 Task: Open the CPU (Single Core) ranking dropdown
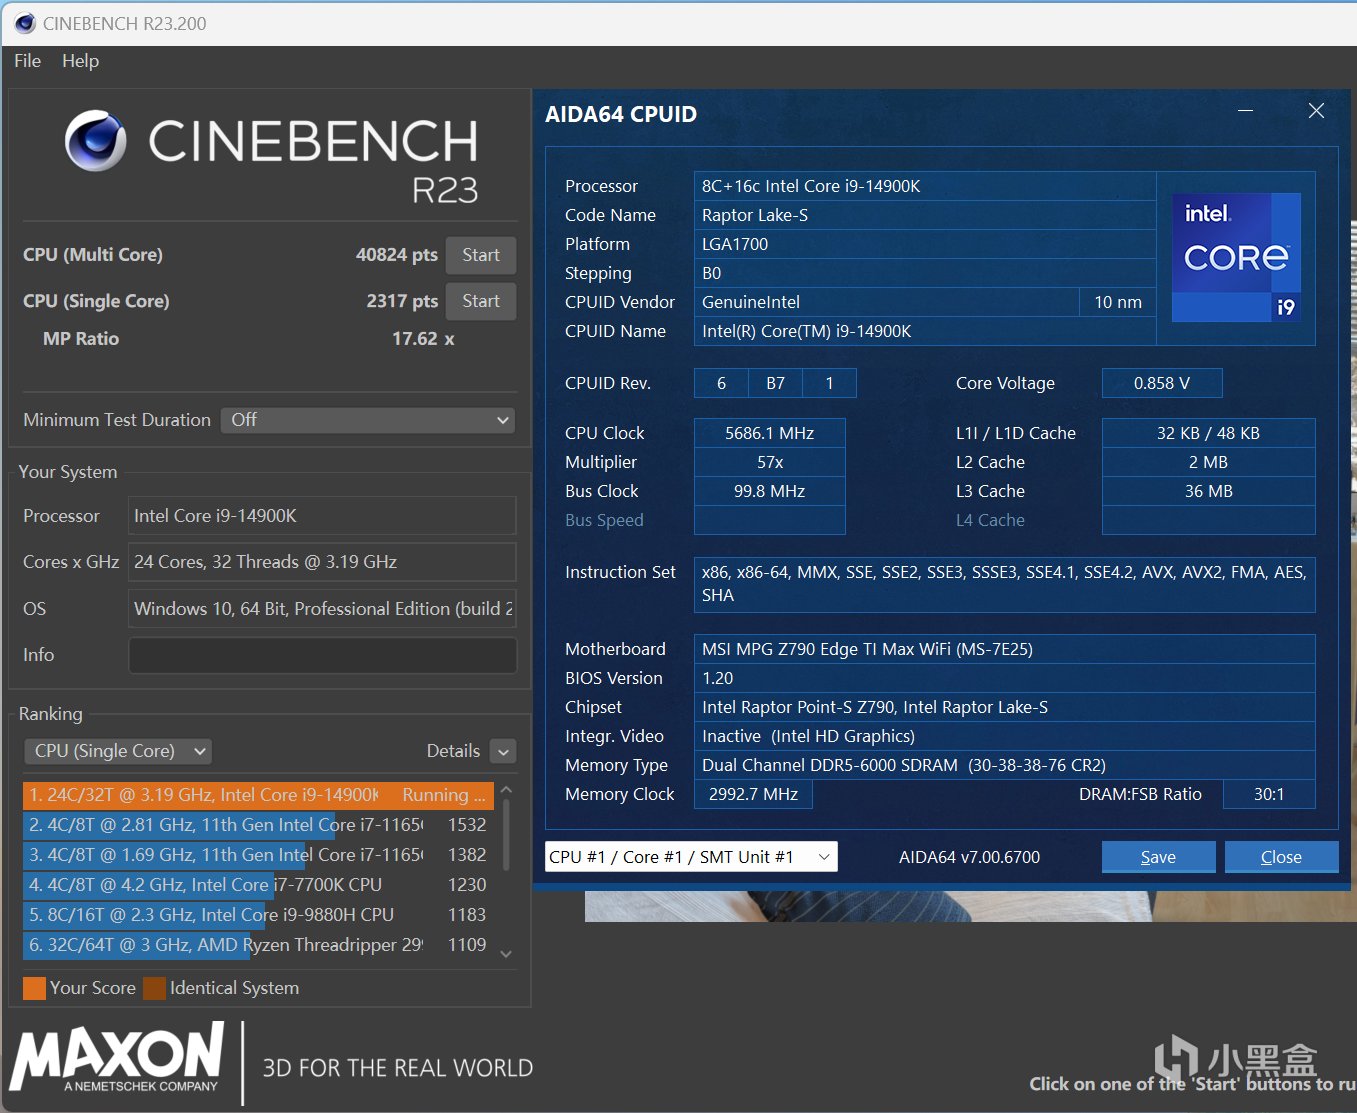tap(117, 751)
